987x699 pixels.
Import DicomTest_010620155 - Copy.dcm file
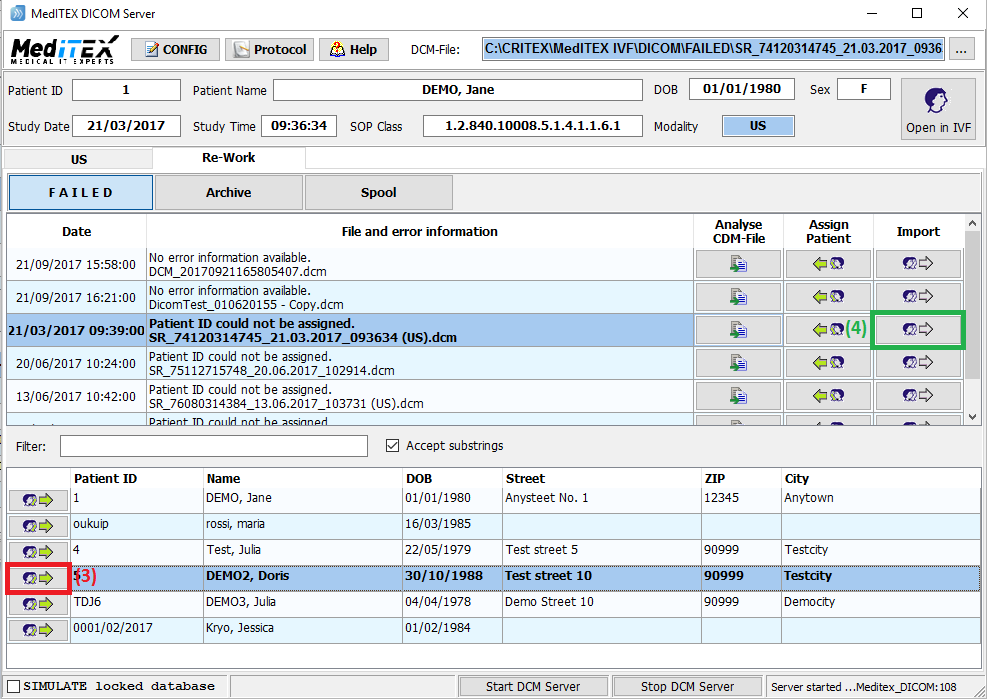coord(918,297)
